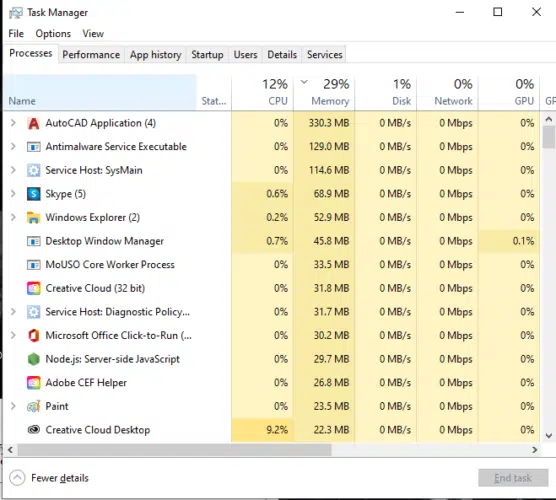
Task: Click the Skype icon
Action: click(x=34, y=194)
